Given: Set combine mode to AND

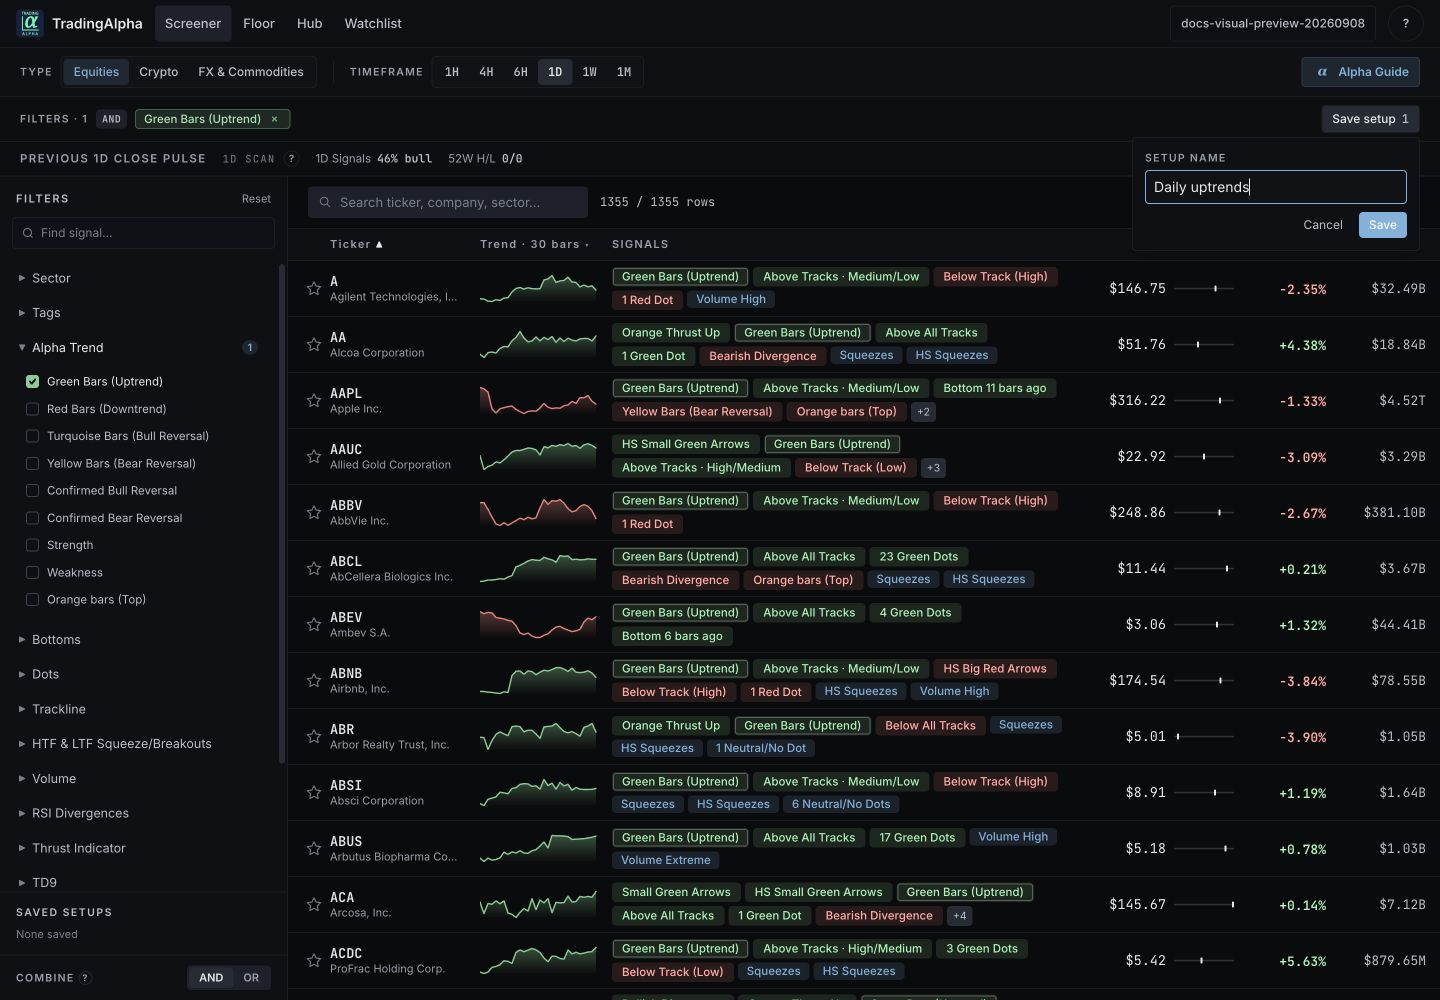Looking at the screenshot, I should [x=211, y=978].
